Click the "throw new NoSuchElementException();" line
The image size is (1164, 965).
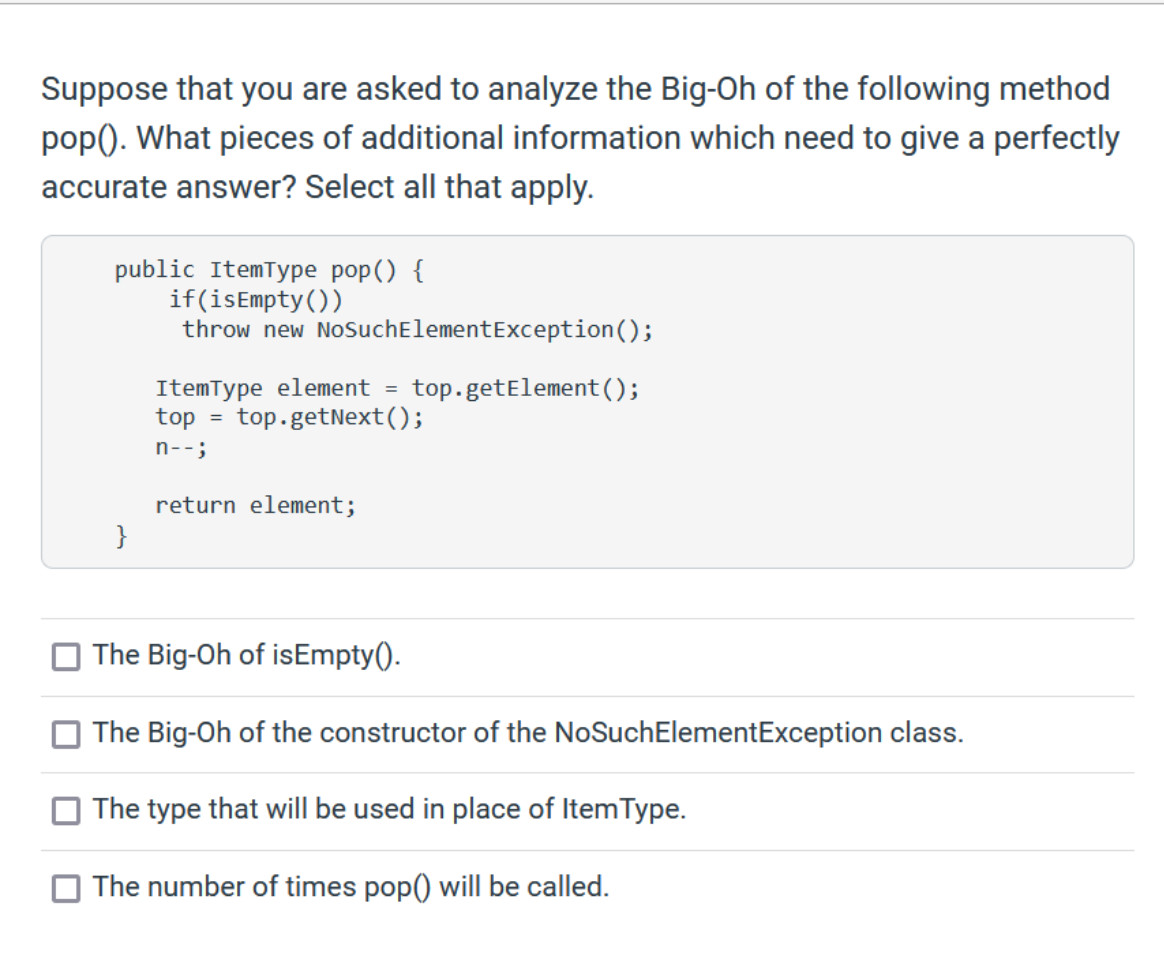pos(418,329)
